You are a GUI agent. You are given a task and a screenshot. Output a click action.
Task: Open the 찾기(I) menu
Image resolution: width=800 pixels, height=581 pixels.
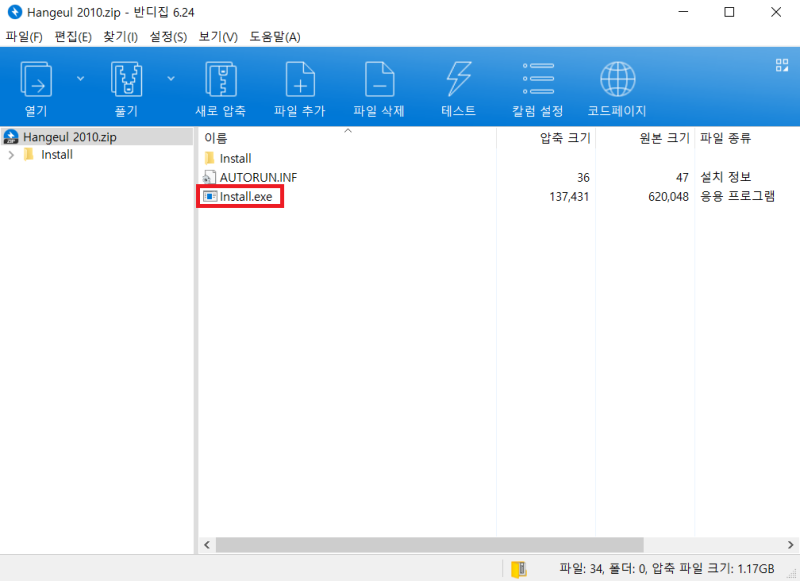tap(120, 37)
